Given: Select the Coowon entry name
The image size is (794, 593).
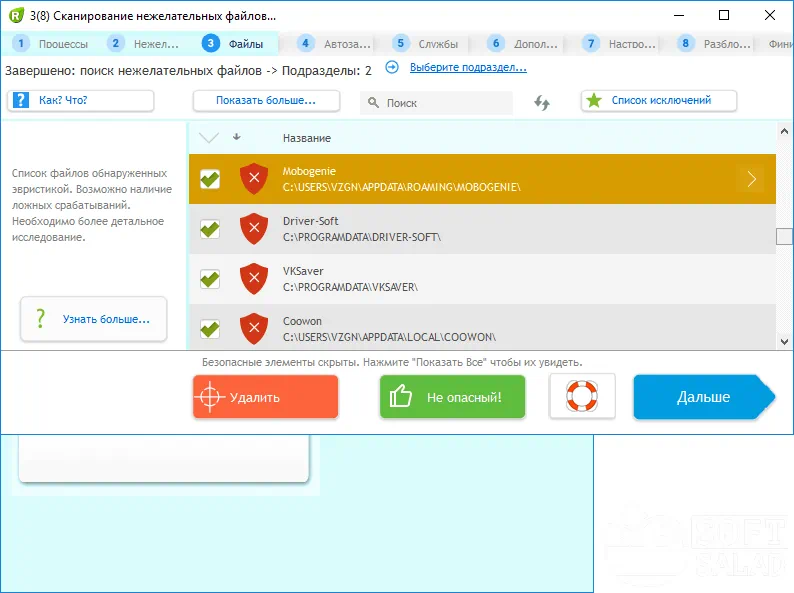Looking at the screenshot, I should click(302, 321).
